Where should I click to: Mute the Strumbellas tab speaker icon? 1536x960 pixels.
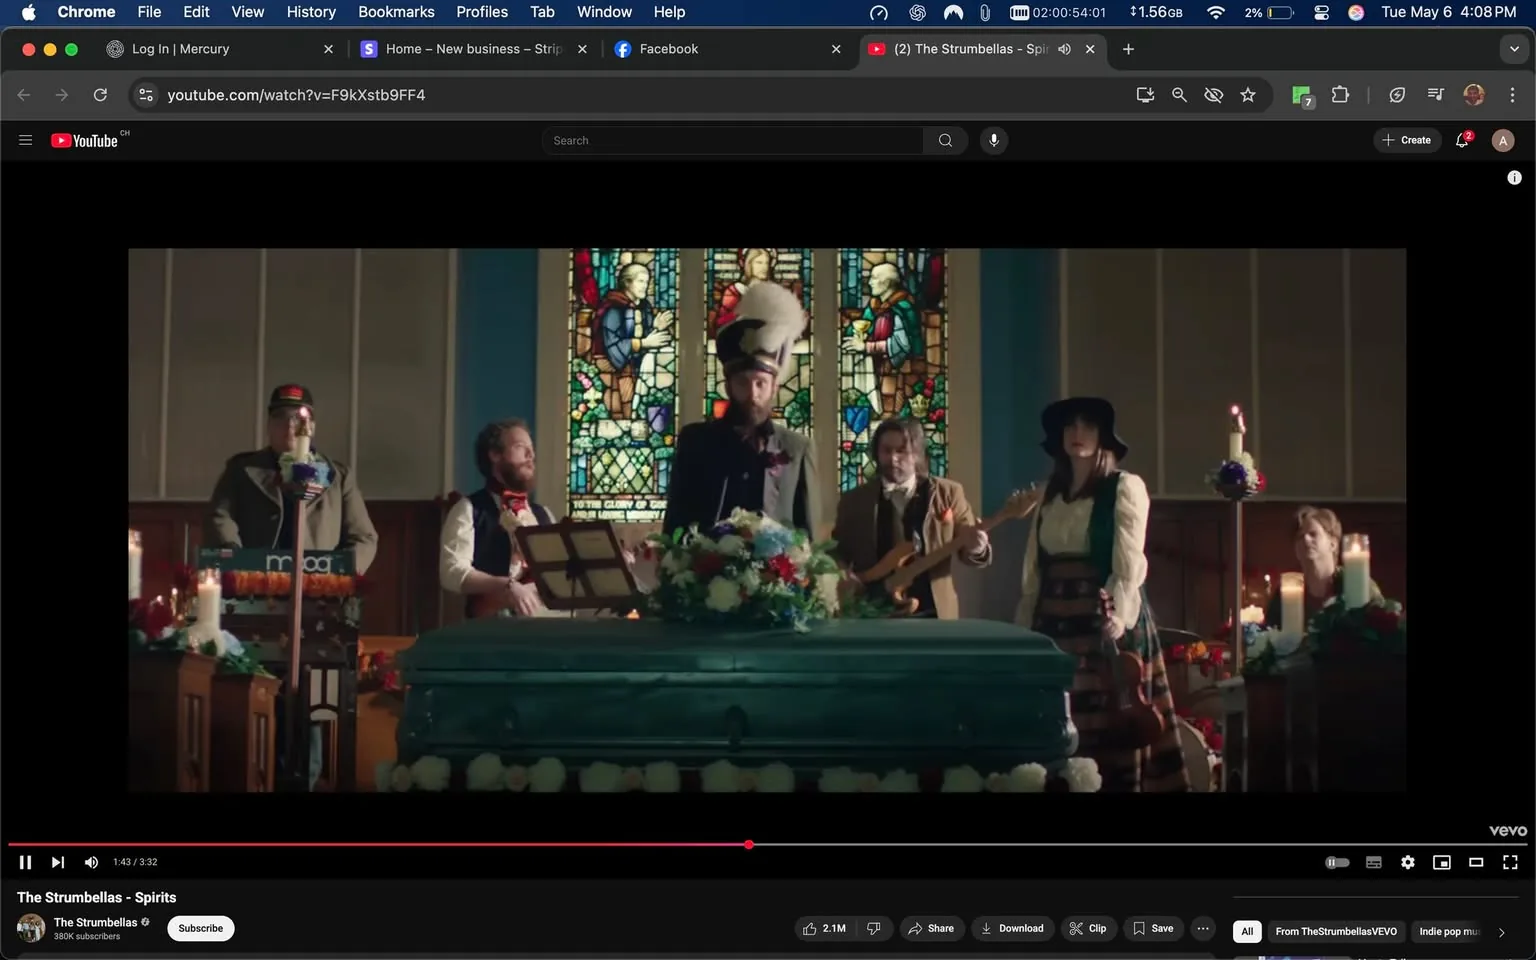(1064, 48)
